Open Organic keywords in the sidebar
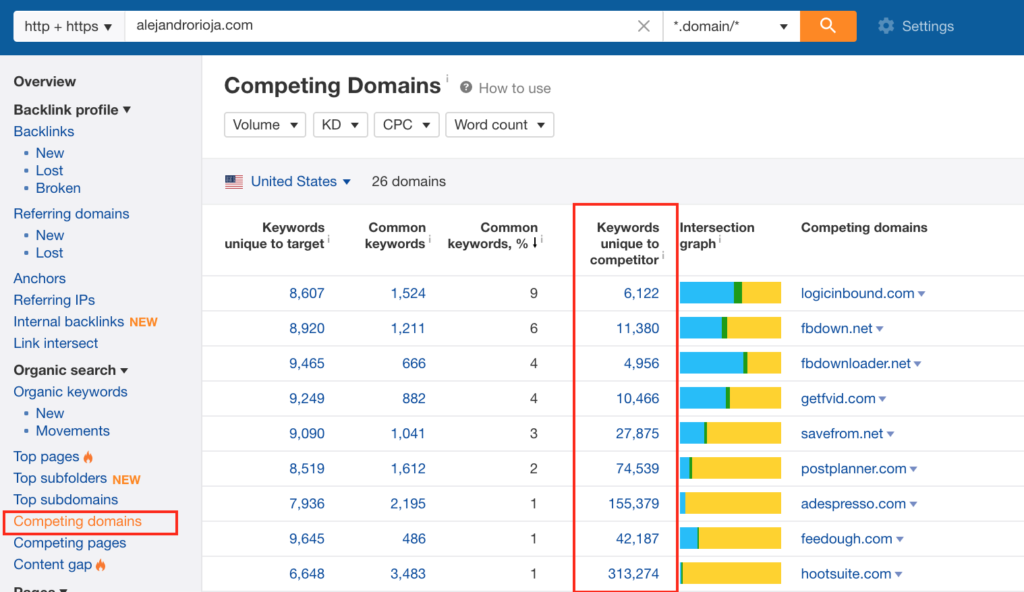1024x592 pixels. 71,392
